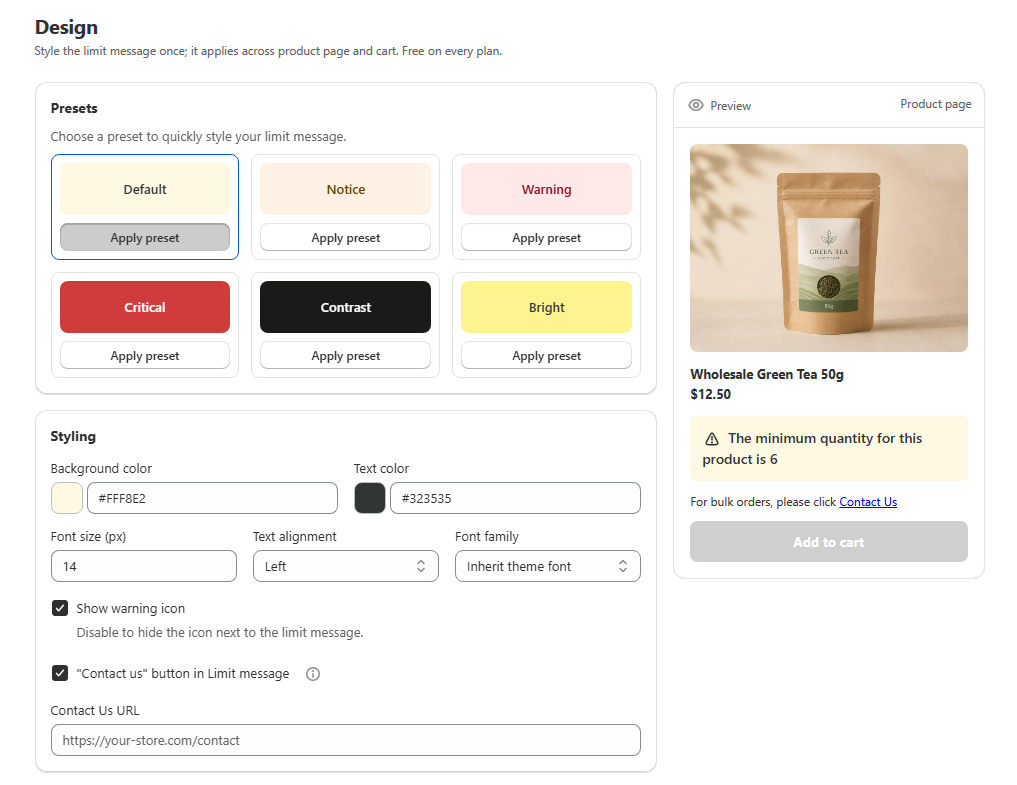The width and height of the screenshot is (1017, 785).
Task: Open the Font family dropdown
Action: pyautogui.click(x=547, y=566)
